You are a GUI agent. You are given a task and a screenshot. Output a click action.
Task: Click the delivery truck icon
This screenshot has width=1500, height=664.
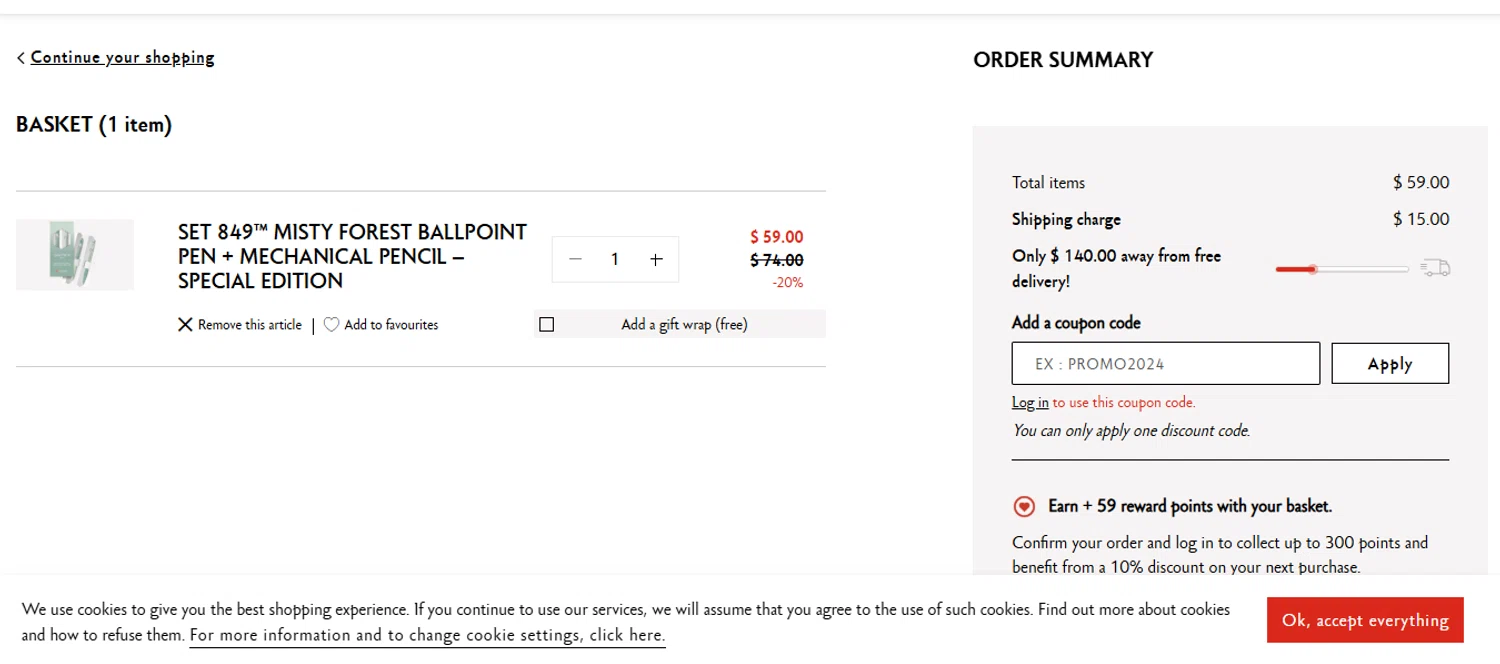[x=1436, y=268]
